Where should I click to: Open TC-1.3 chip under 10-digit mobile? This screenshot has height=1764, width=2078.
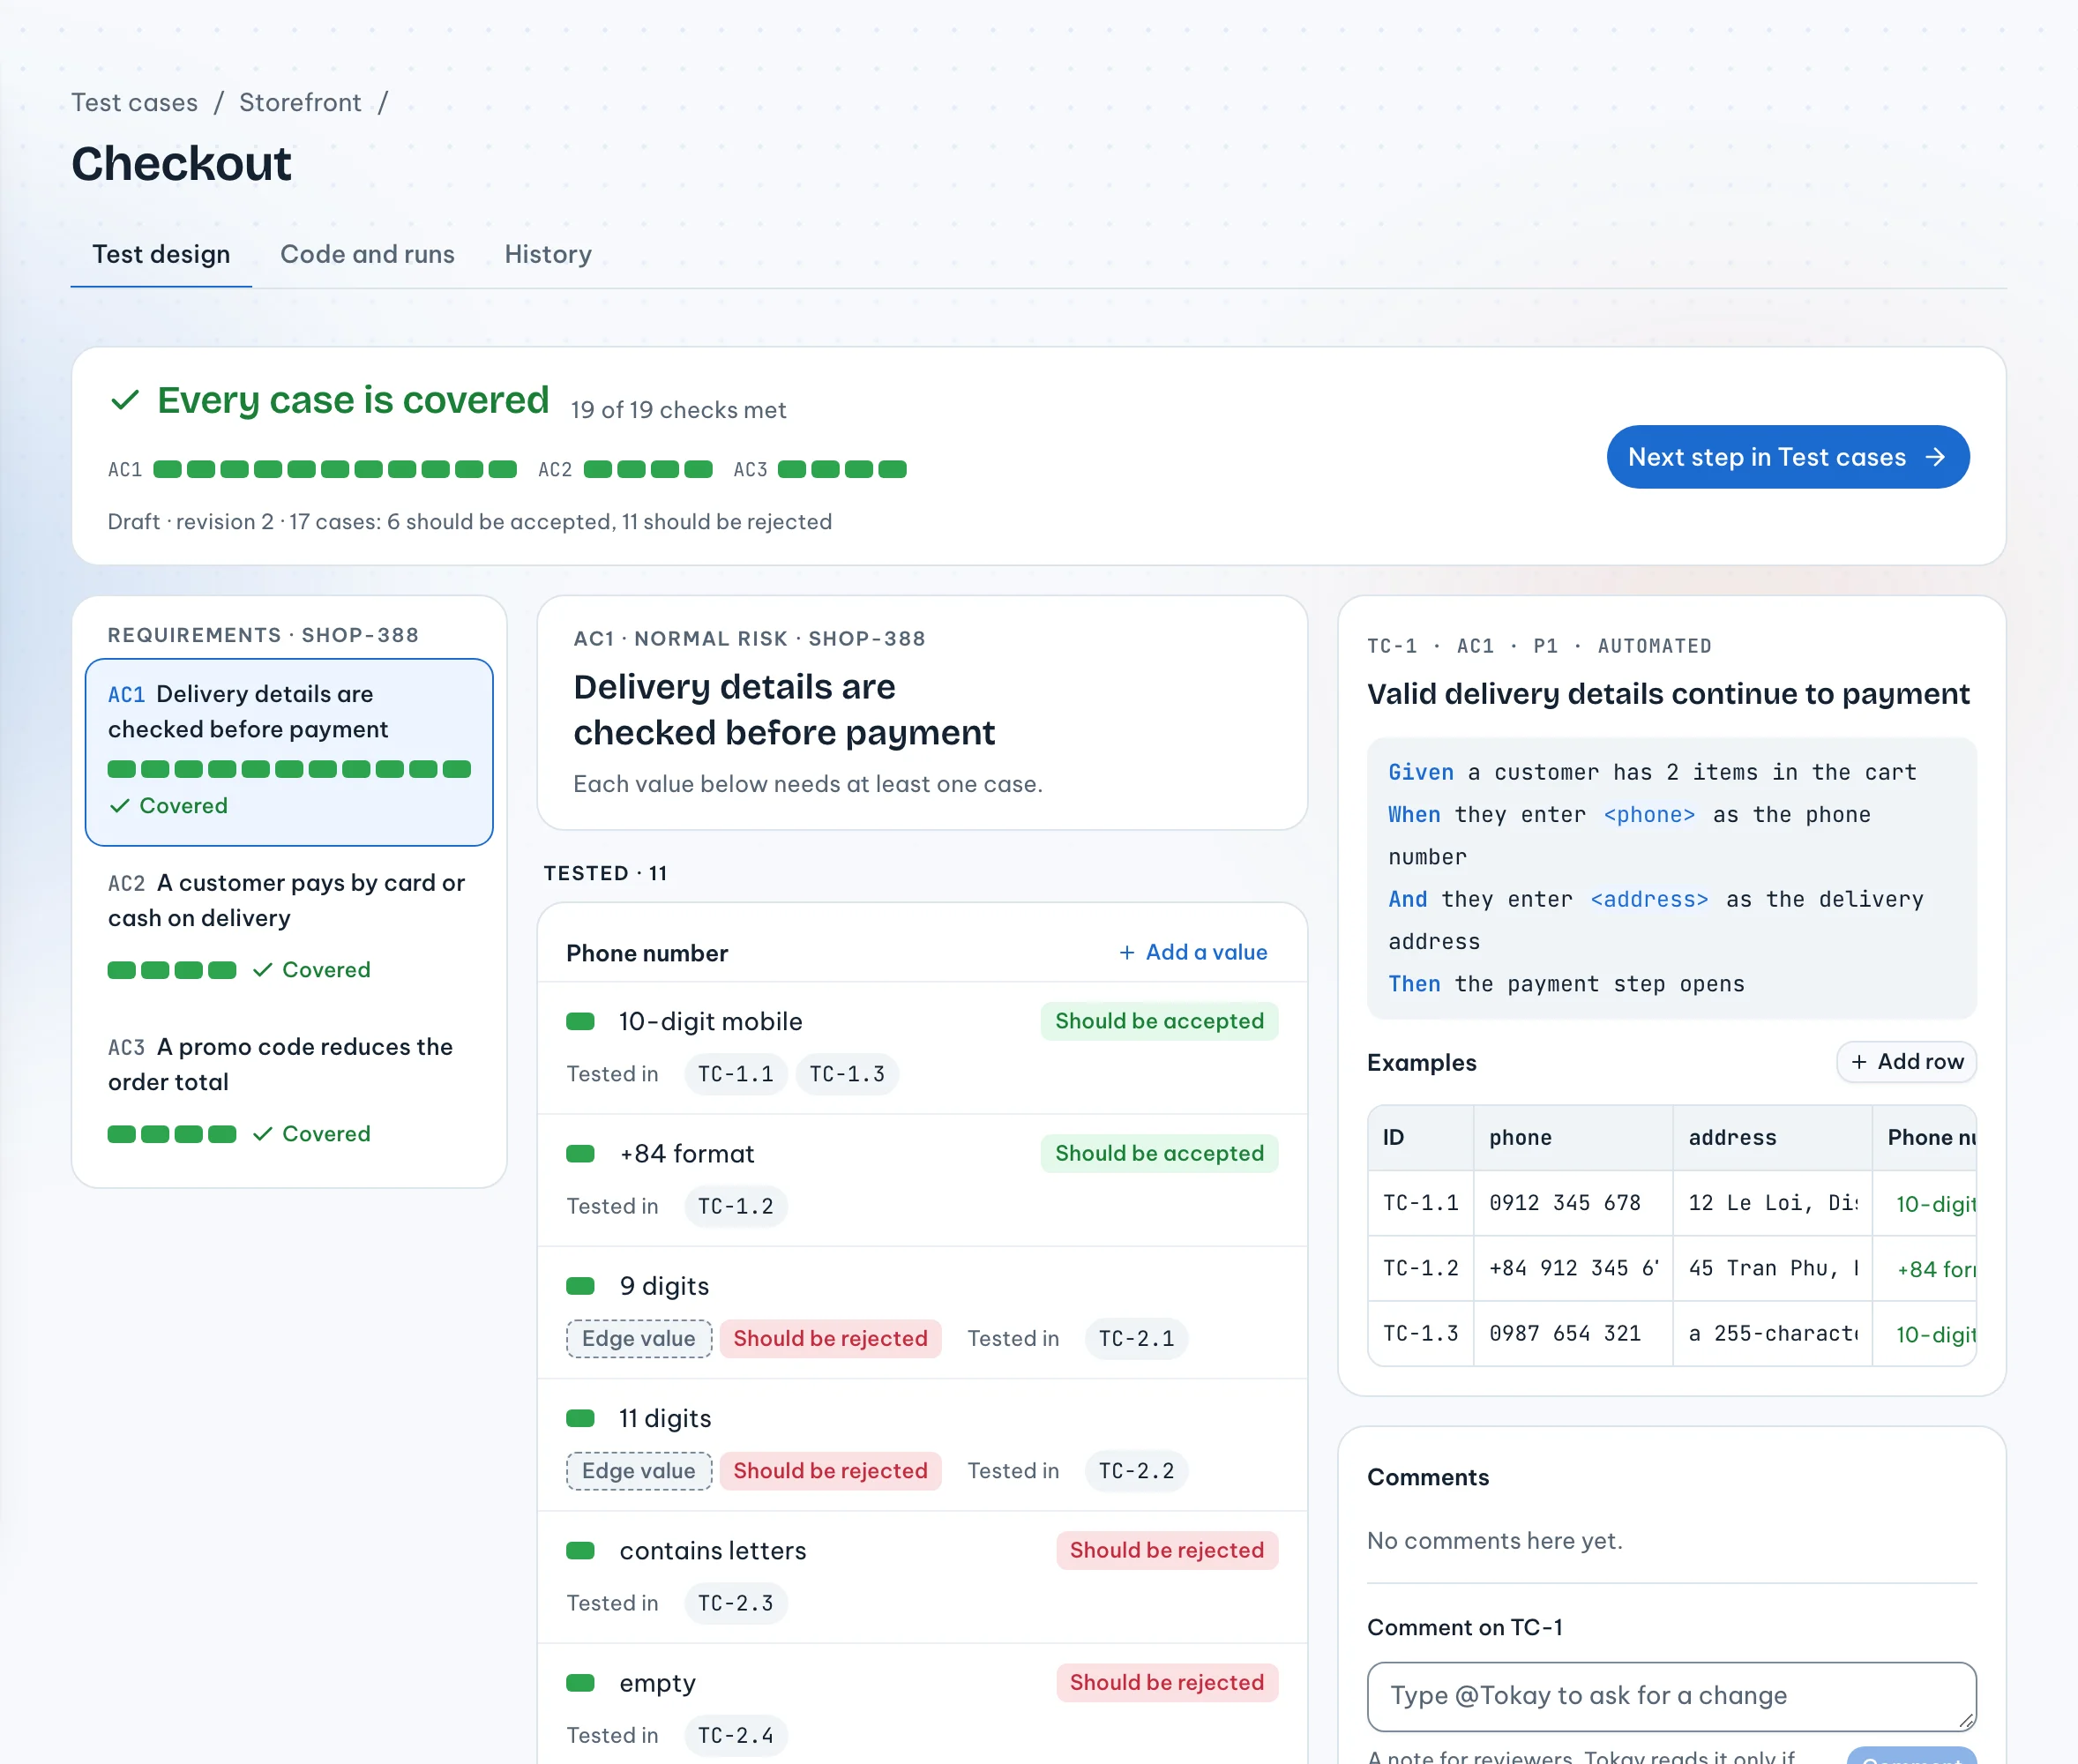[x=847, y=1074]
